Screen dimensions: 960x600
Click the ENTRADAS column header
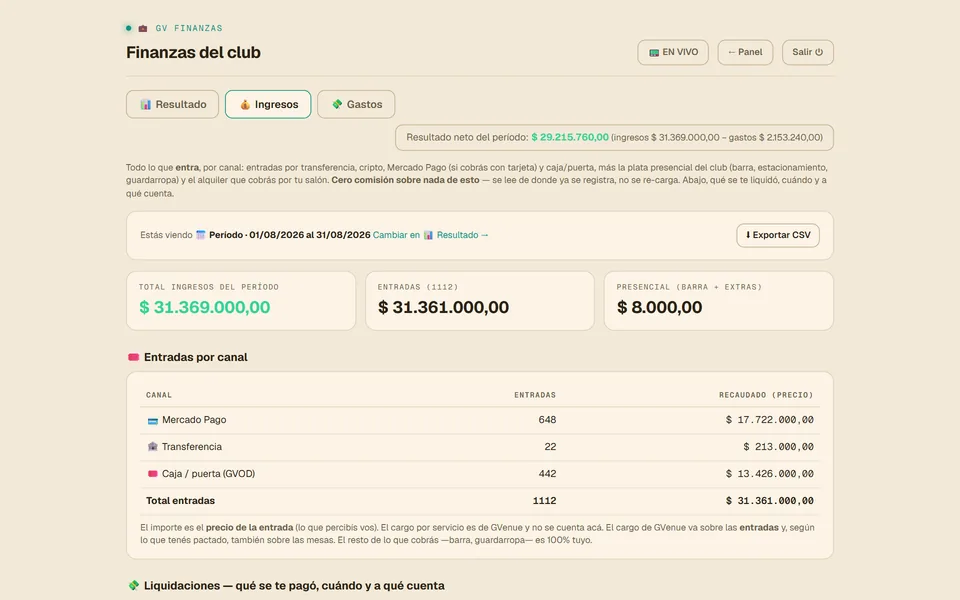[x=535, y=395]
